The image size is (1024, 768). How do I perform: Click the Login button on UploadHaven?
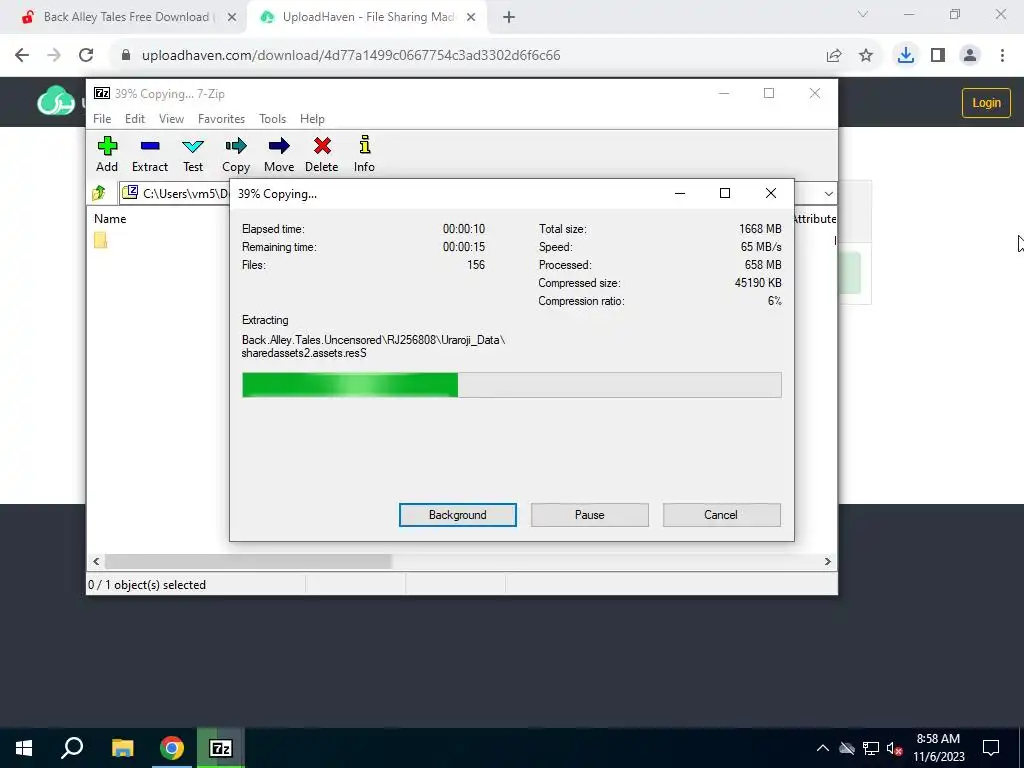coord(986,103)
